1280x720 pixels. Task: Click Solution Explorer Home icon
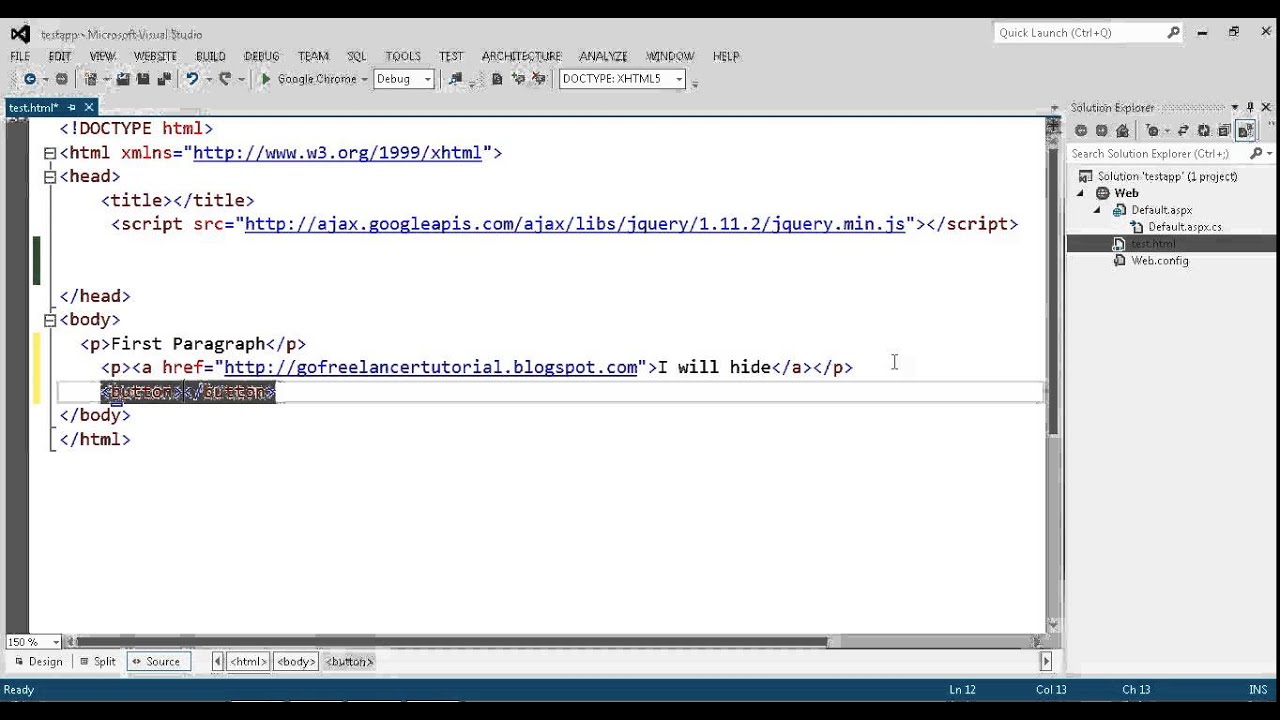click(1122, 130)
